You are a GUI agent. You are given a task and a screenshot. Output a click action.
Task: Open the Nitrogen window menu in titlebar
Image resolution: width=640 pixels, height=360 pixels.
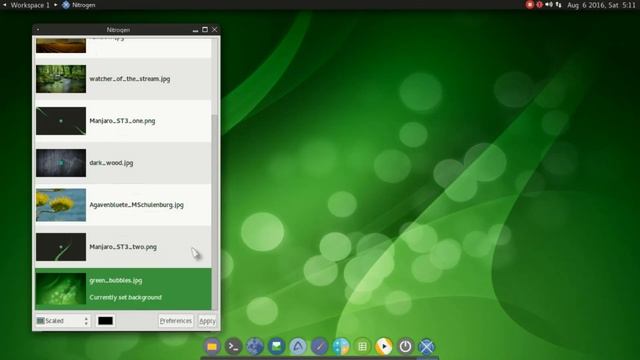[x=38, y=29]
